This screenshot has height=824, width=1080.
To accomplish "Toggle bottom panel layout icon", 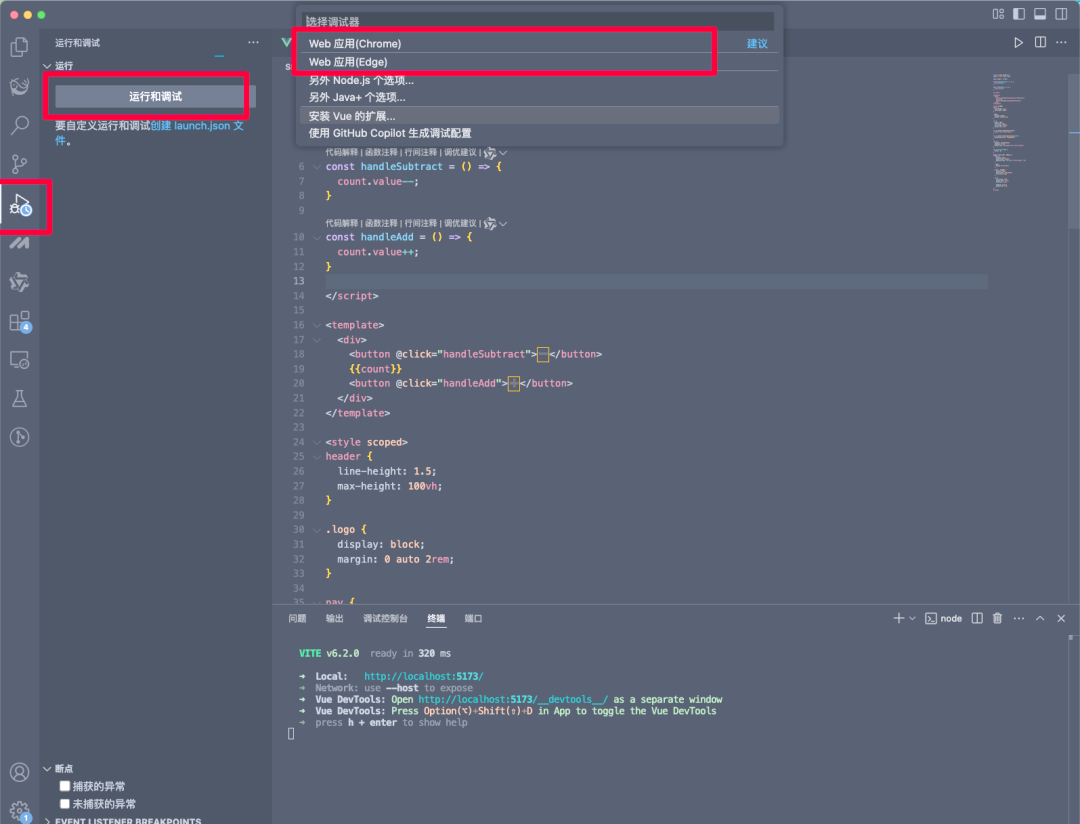I will (x=1040, y=14).
